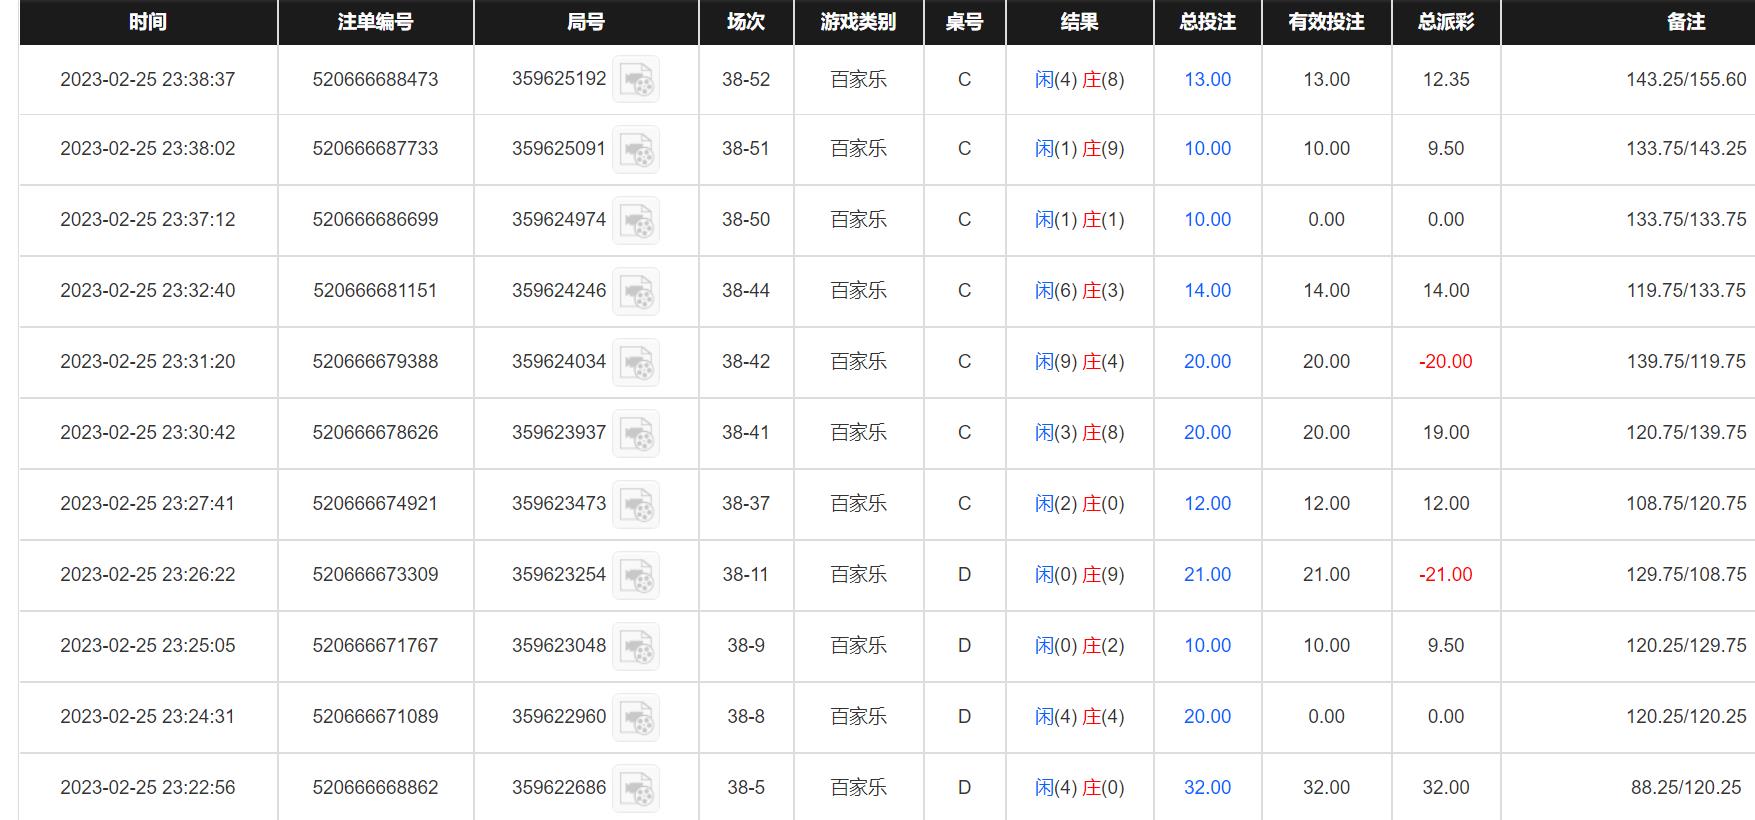Open video replay icon for round 359623048

636,646
